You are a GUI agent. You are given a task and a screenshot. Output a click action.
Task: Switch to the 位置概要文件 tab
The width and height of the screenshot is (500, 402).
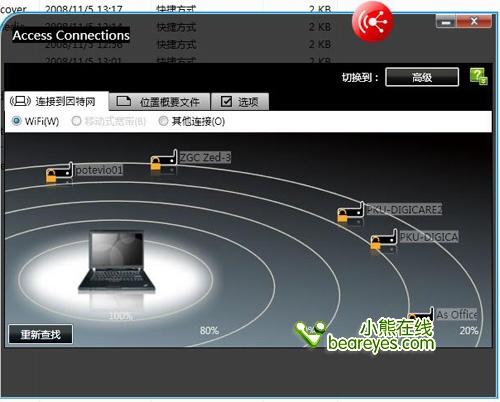(x=160, y=102)
